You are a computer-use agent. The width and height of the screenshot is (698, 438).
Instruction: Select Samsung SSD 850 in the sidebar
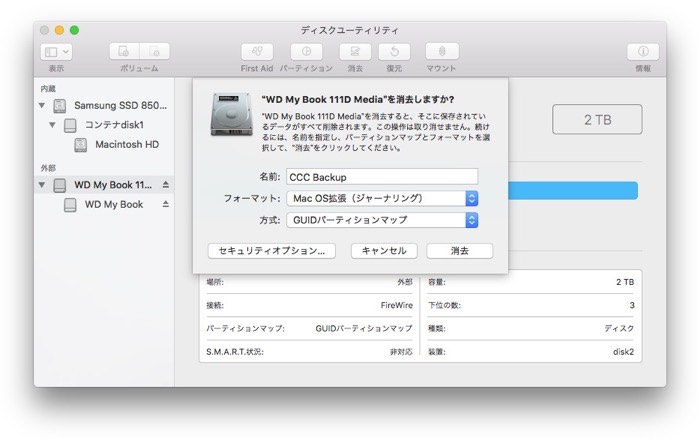[120, 105]
